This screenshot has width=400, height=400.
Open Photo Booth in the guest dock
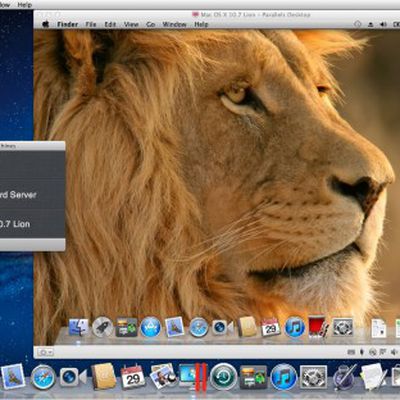pyautogui.click(x=318, y=327)
